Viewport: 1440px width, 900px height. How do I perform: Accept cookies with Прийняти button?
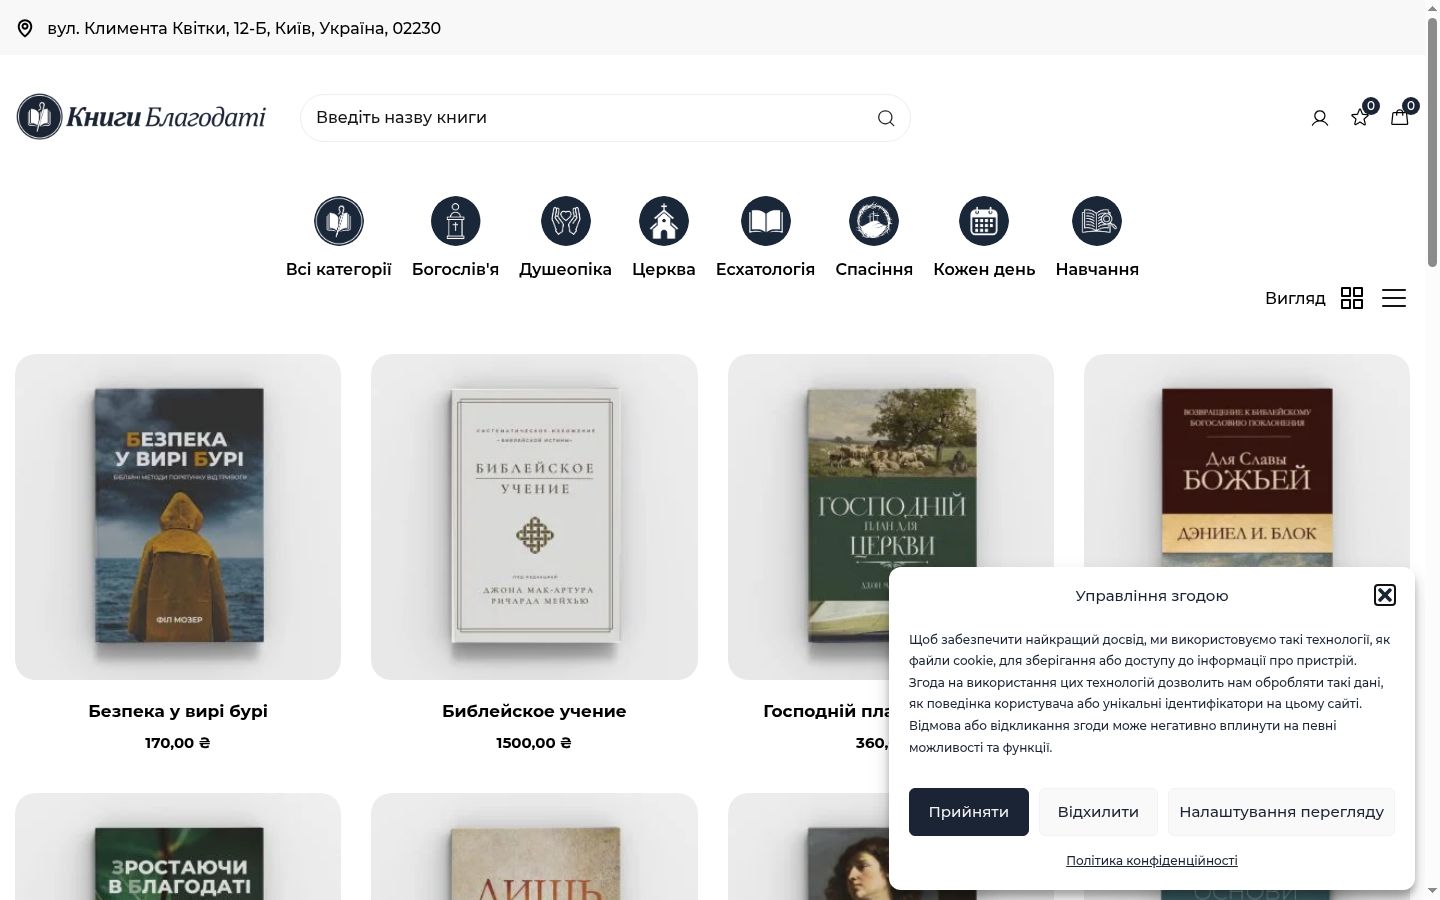968,812
